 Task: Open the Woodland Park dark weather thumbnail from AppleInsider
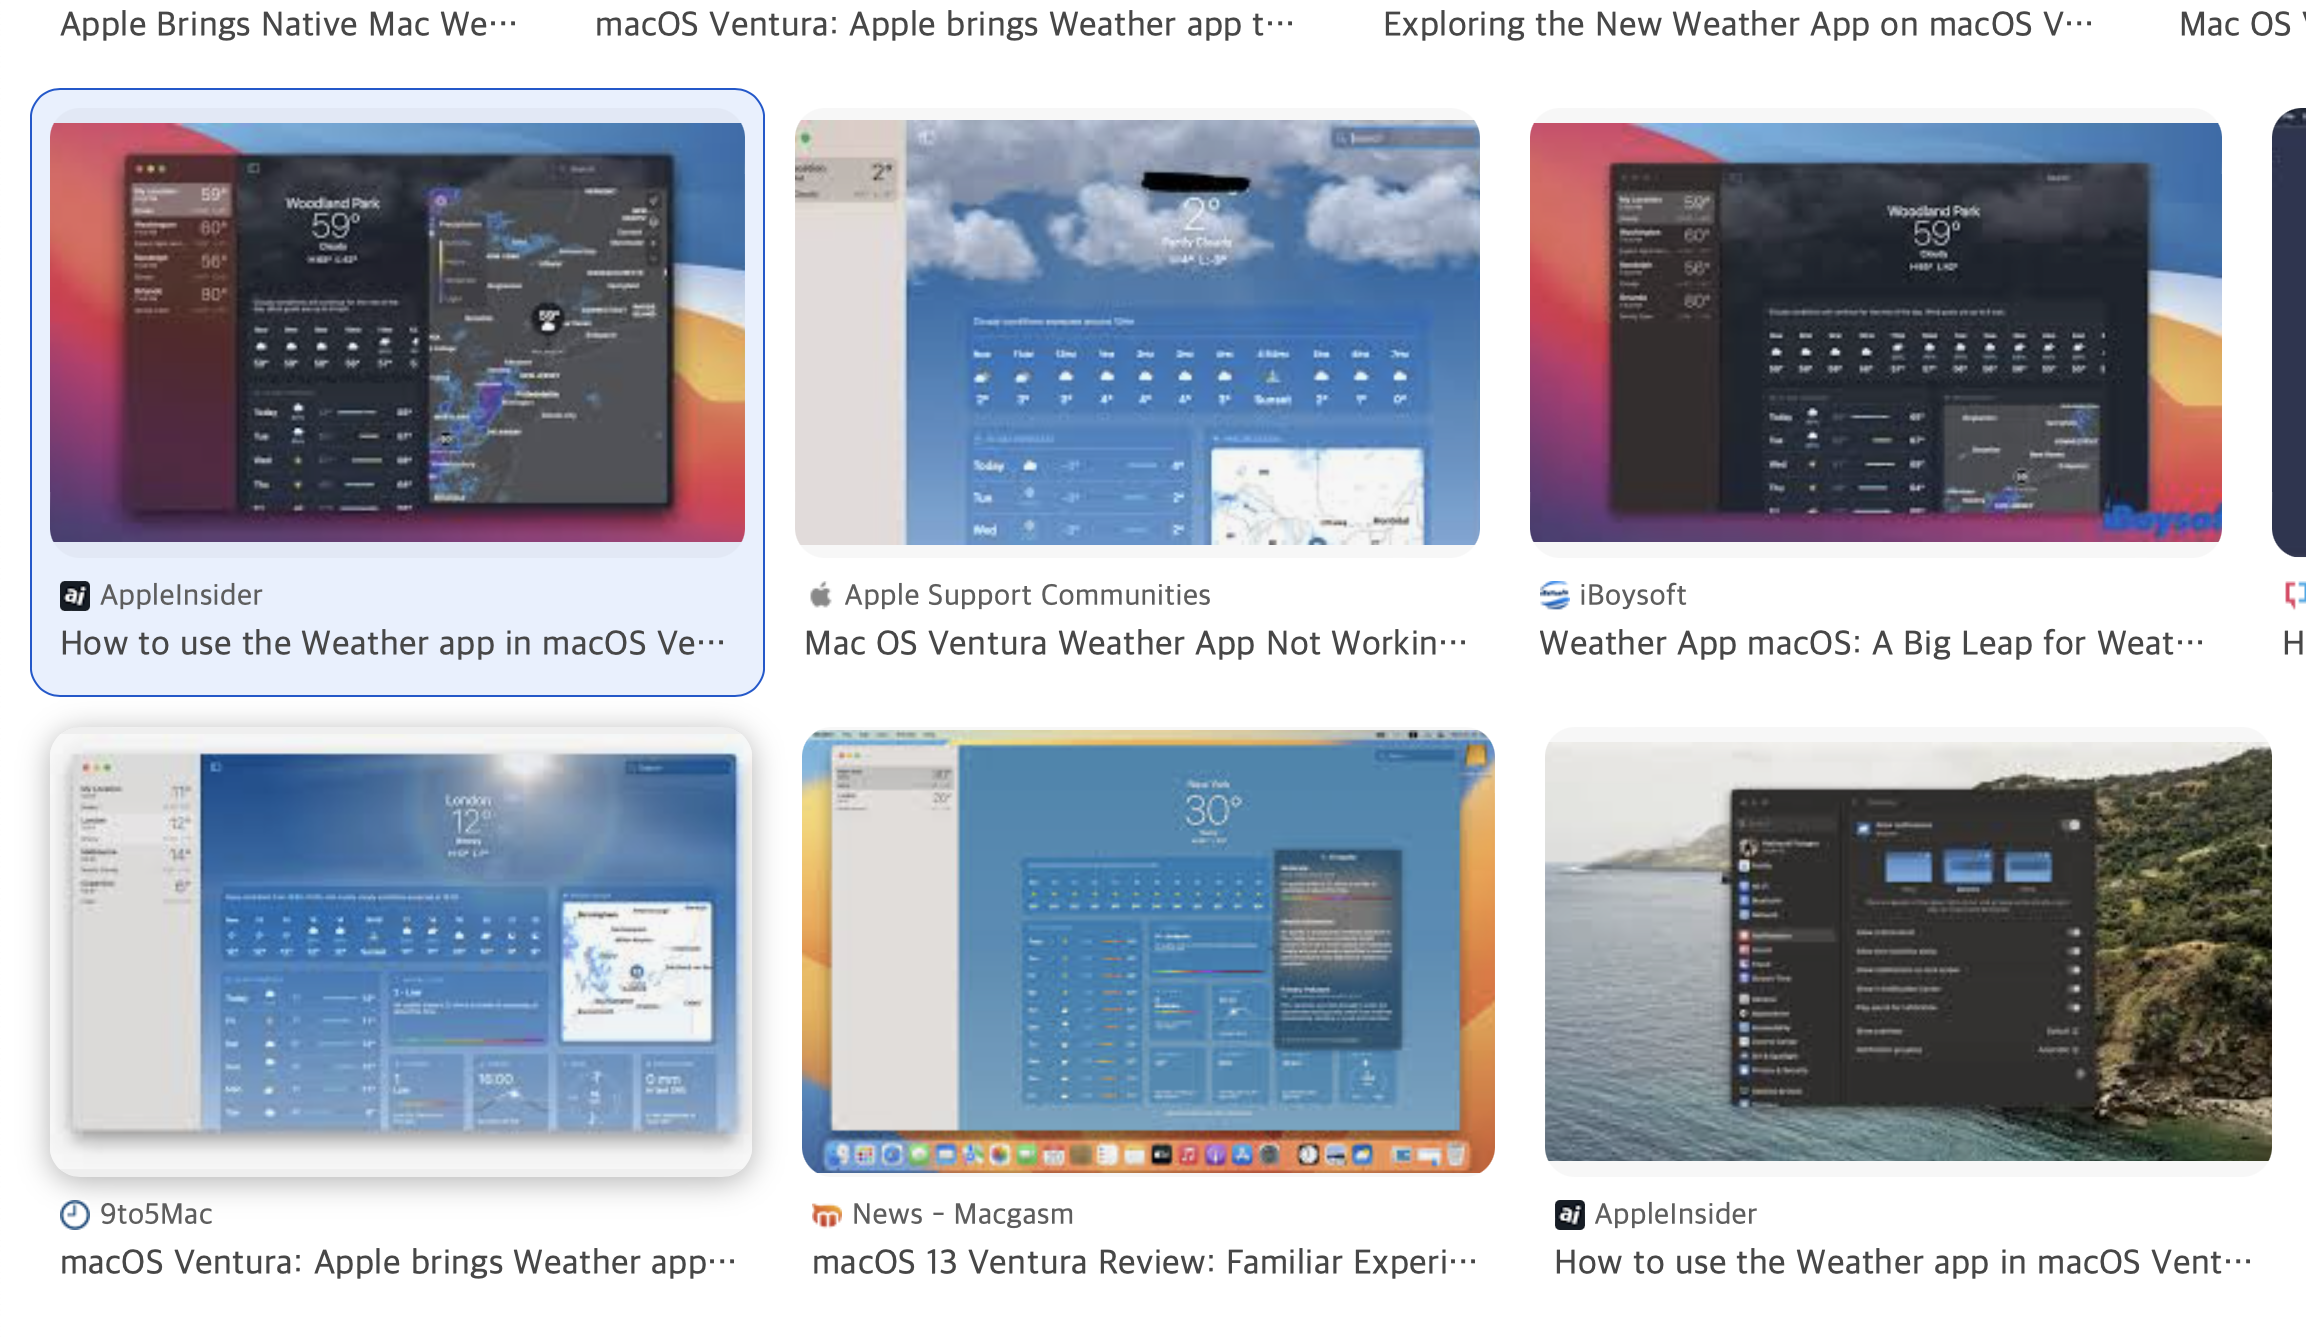click(397, 332)
